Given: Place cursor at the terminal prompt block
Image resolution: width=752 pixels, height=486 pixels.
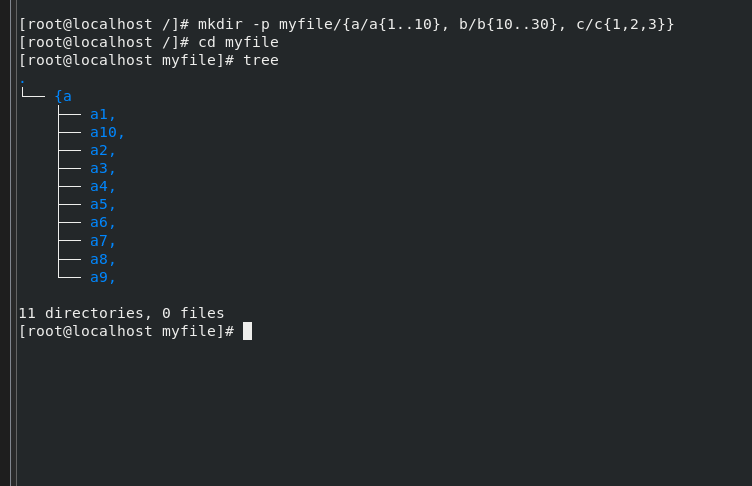Looking at the screenshot, I should coord(247,331).
